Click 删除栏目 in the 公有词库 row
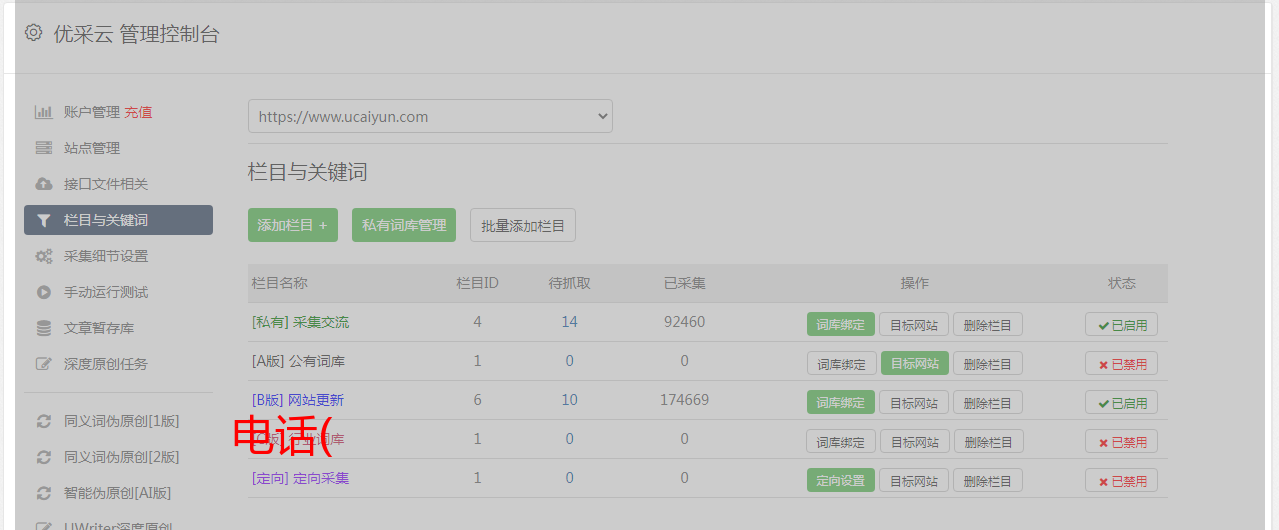 tap(988, 363)
